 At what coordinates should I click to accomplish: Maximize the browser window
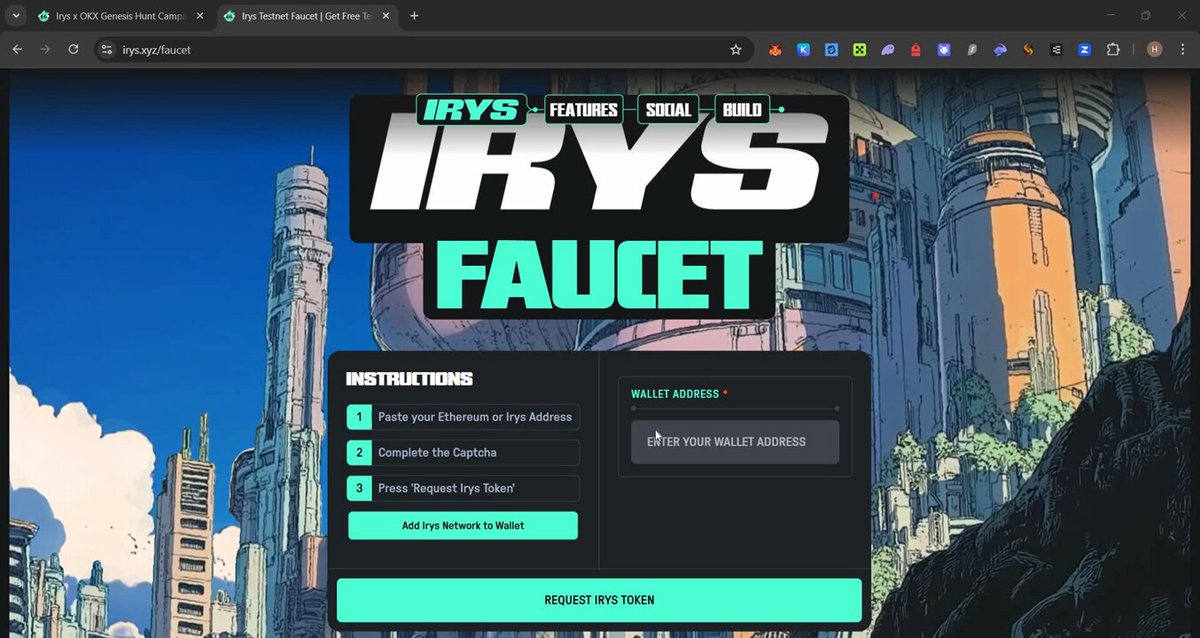(1146, 16)
